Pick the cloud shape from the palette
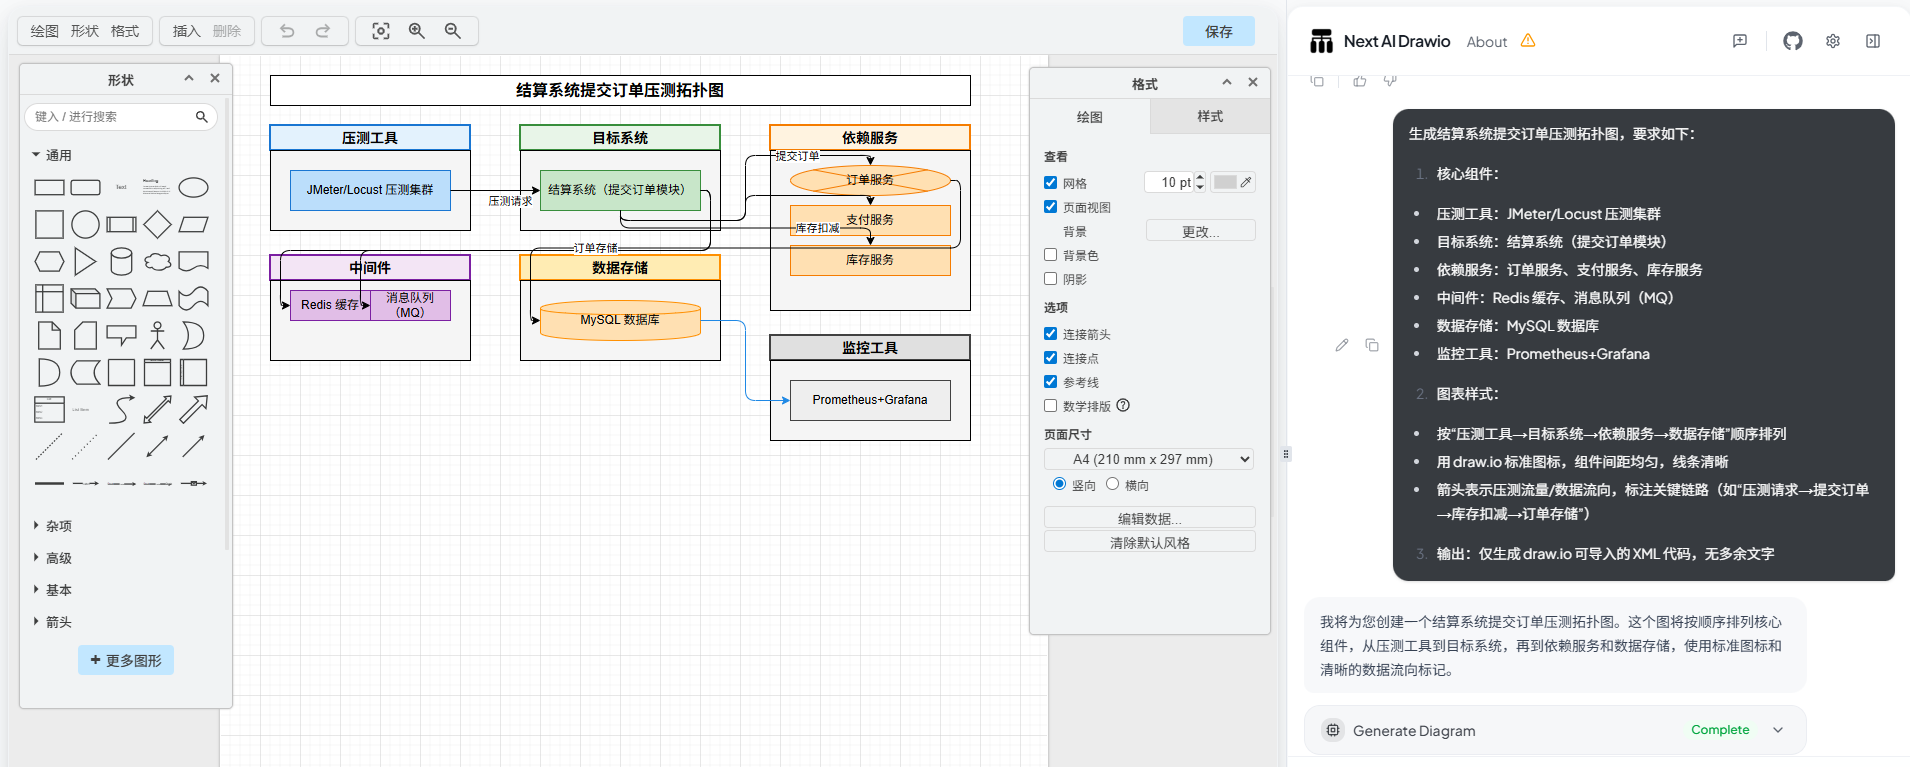 (157, 261)
